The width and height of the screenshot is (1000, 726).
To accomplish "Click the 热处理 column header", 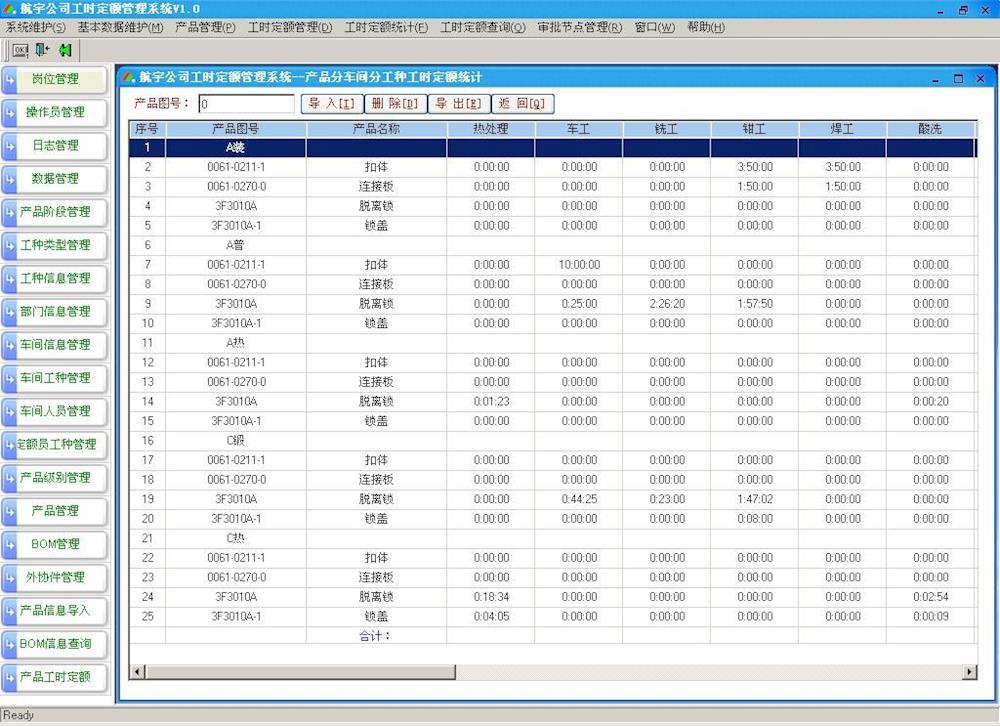I will 491,129.
